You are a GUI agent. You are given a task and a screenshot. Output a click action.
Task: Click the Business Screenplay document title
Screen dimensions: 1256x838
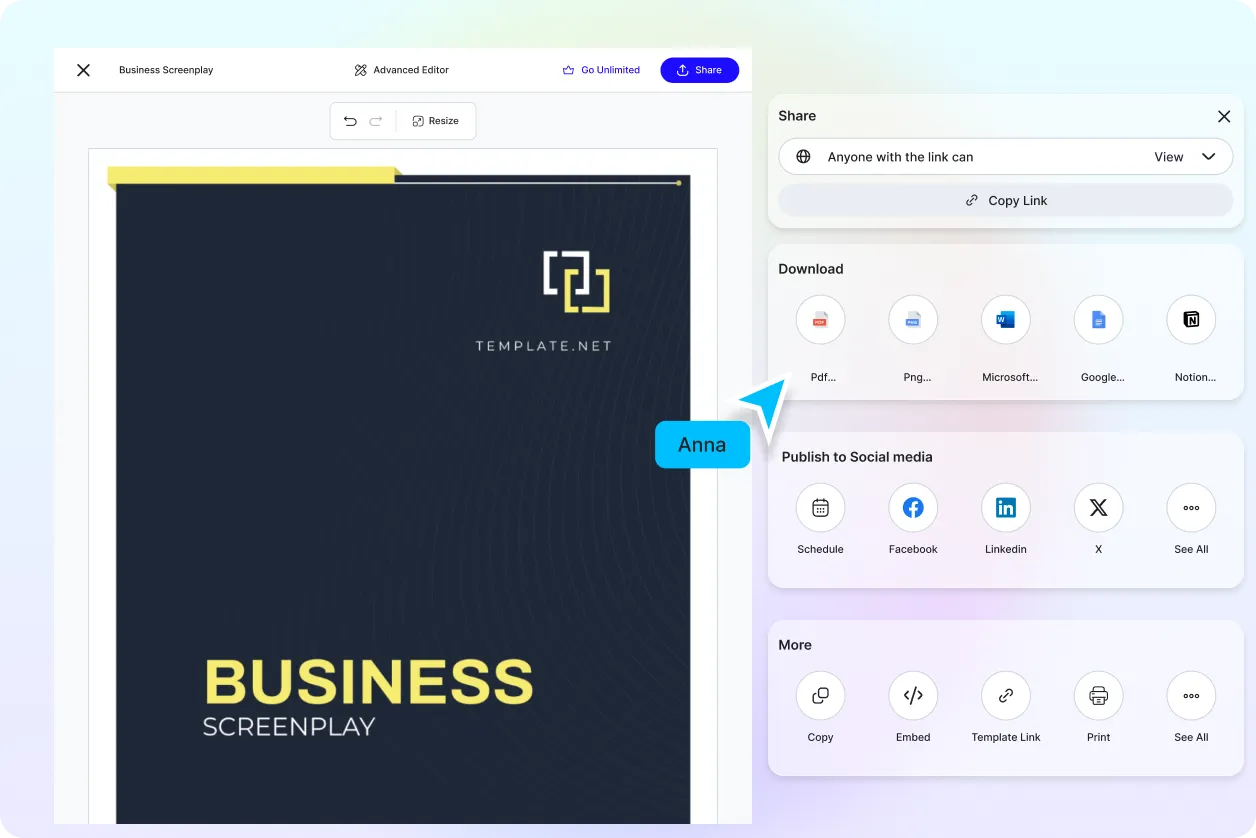click(166, 70)
